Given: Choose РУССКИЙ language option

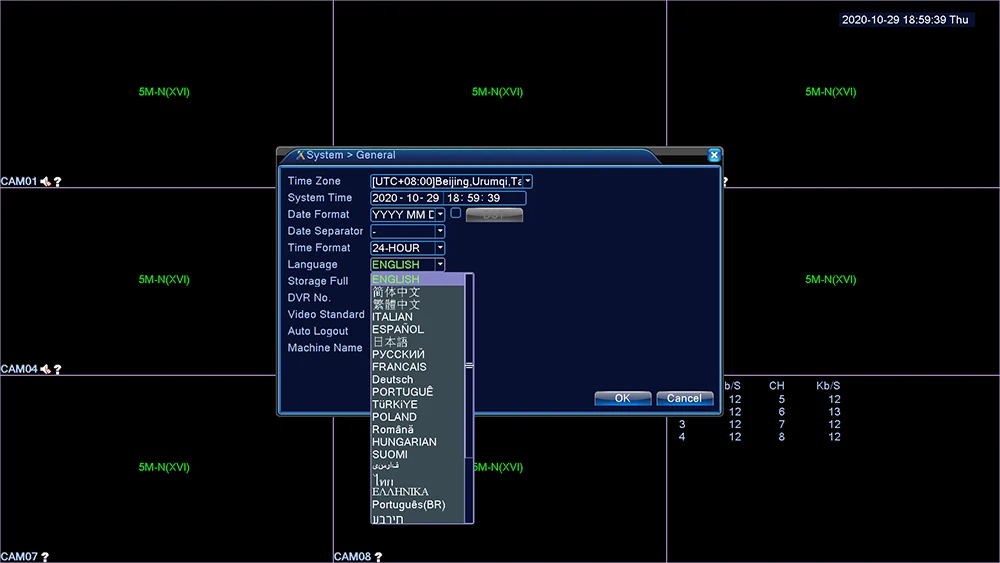Looking at the screenshot, I should click(418, 355).
